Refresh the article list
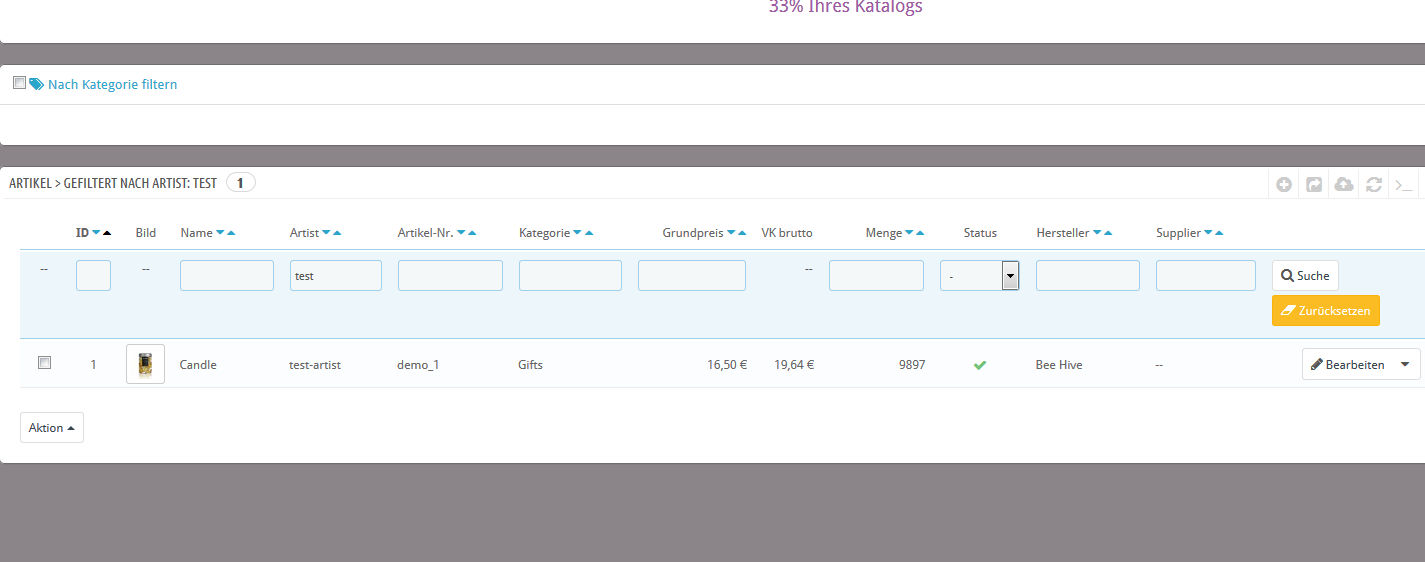 (1374, 185)
